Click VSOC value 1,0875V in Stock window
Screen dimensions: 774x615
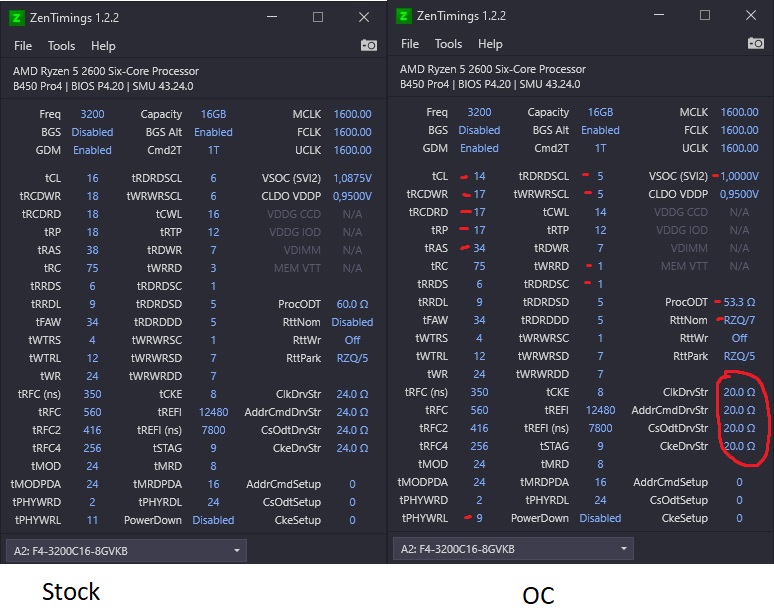click(x=352, y=178)
